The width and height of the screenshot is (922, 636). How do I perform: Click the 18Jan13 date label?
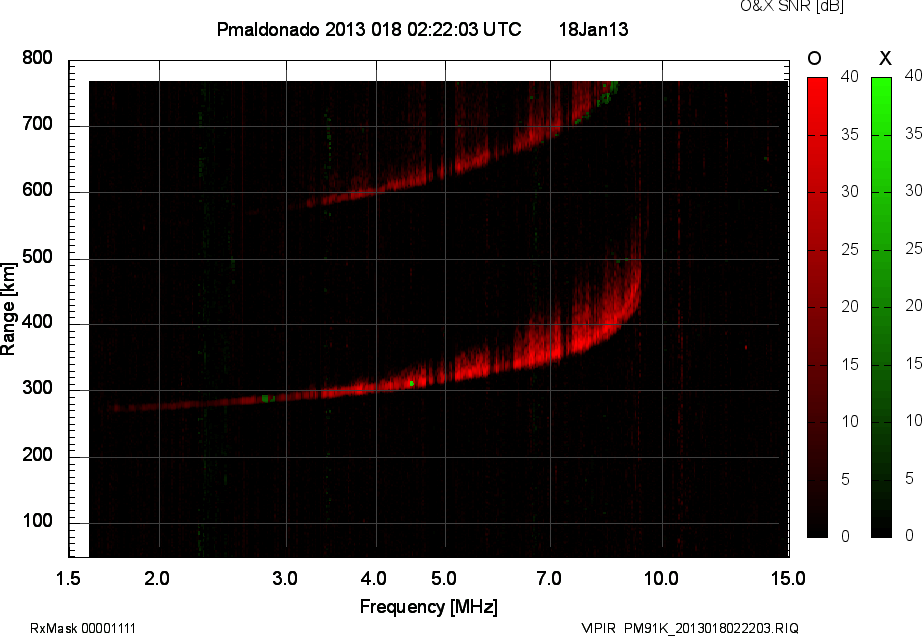click(x=593, y=29)
